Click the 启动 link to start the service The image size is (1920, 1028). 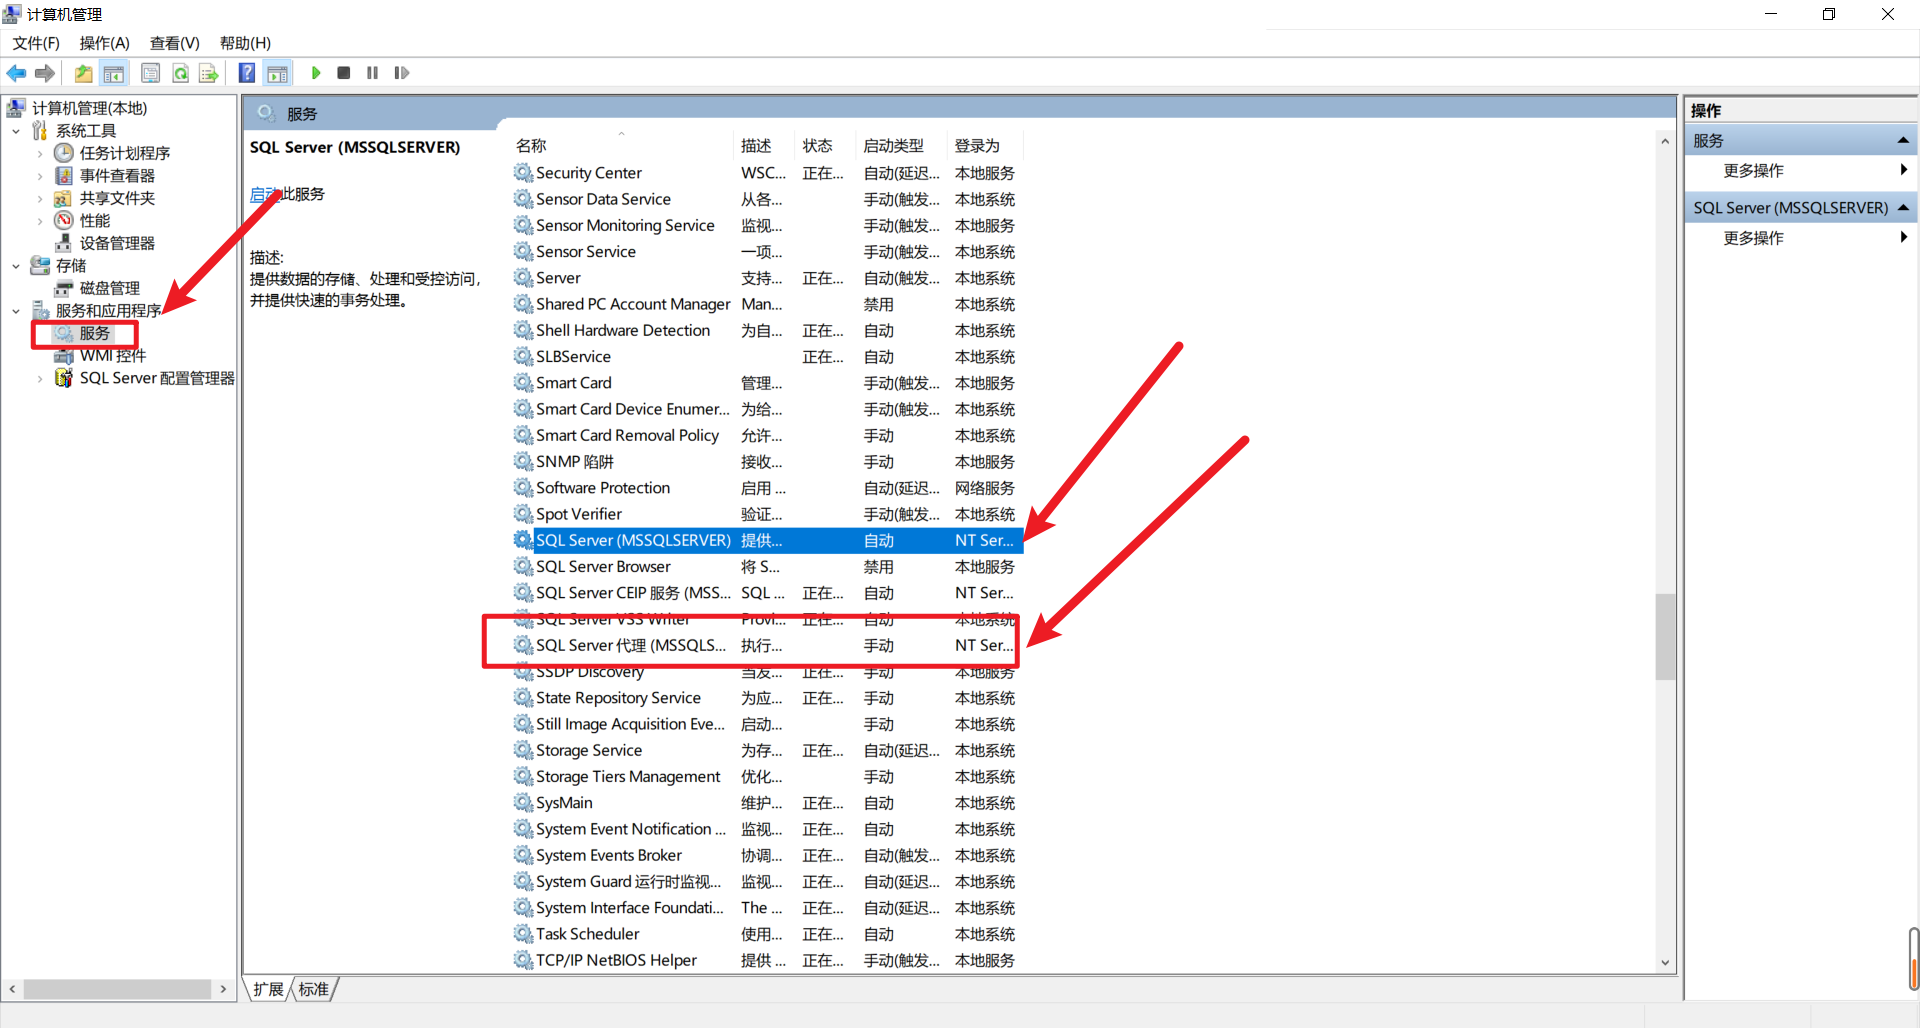click(265, 194)
